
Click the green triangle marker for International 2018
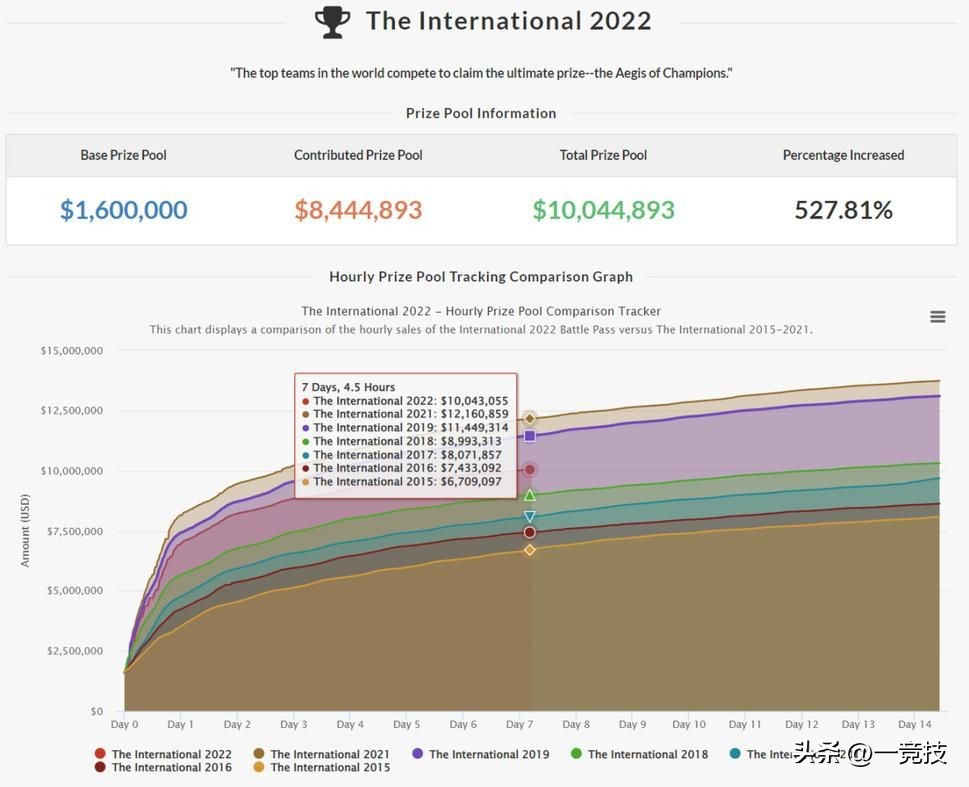529,493
